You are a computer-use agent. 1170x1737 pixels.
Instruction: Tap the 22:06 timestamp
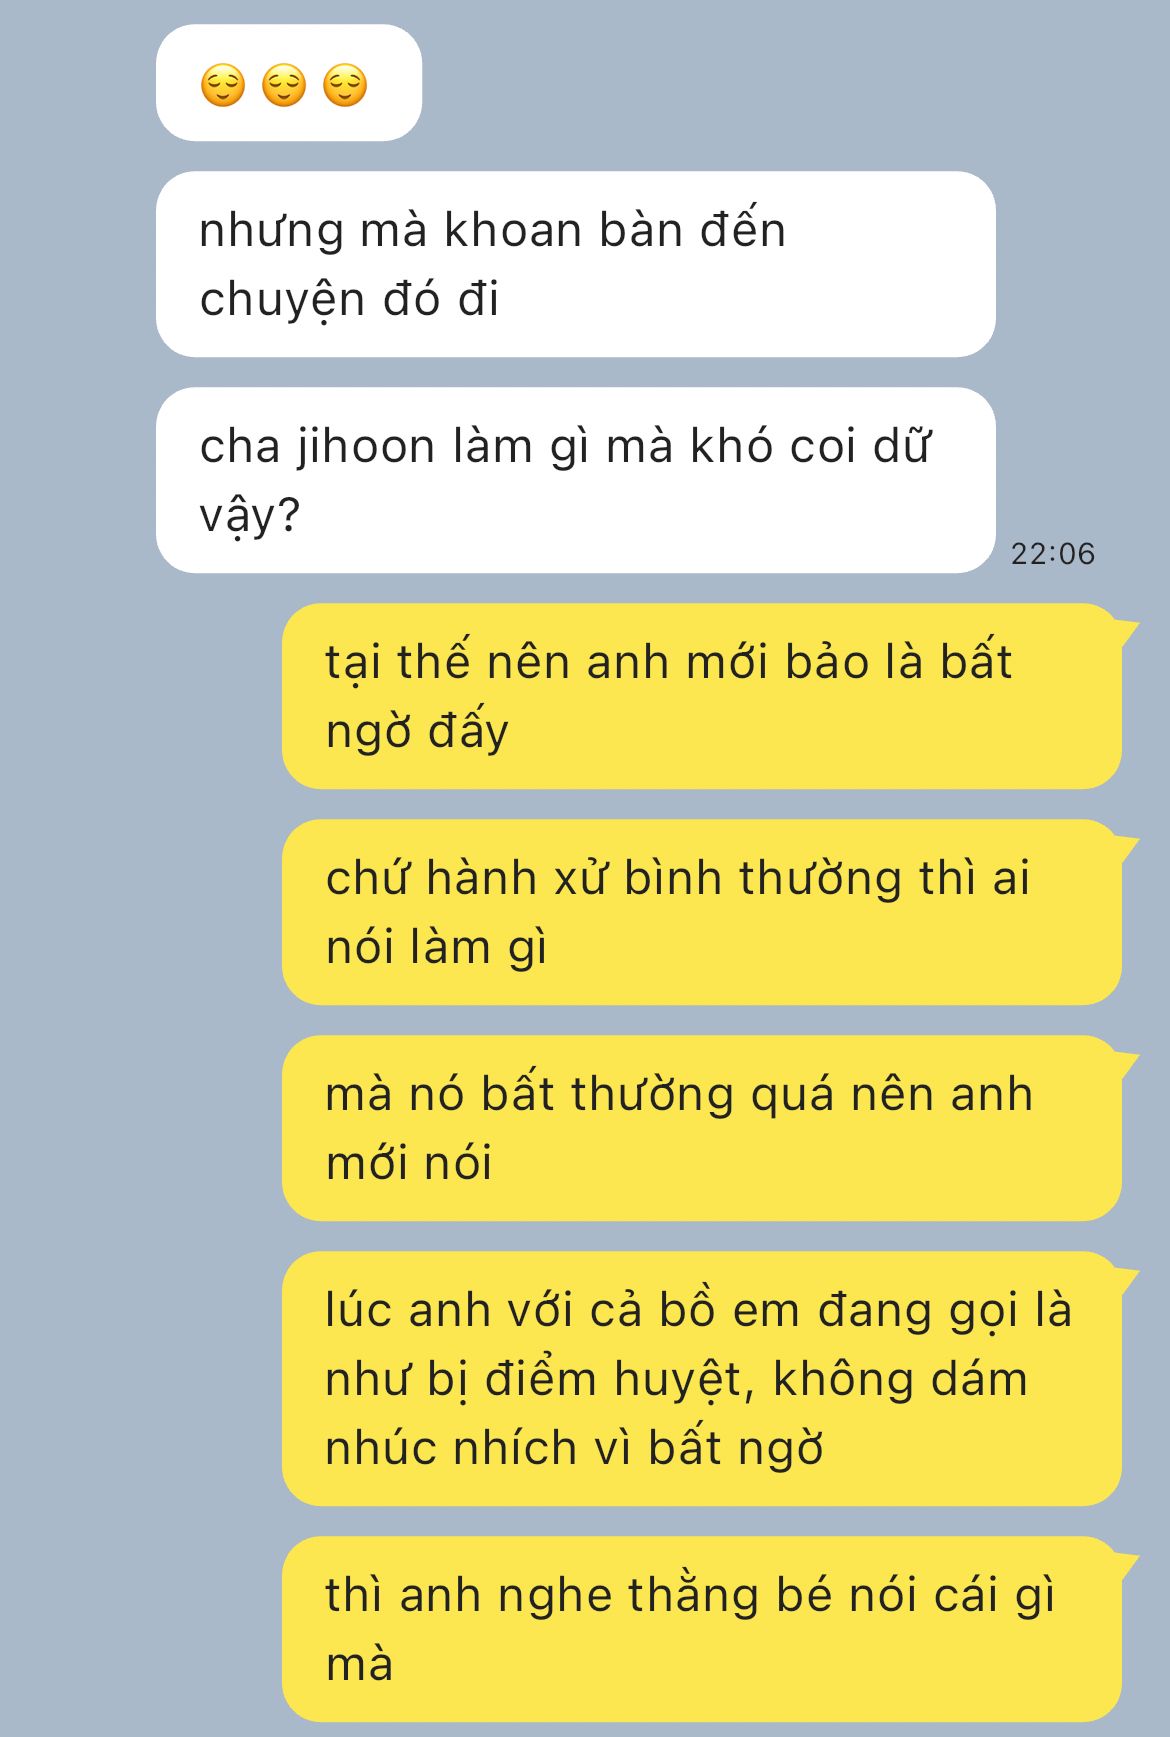(1052, 553)
